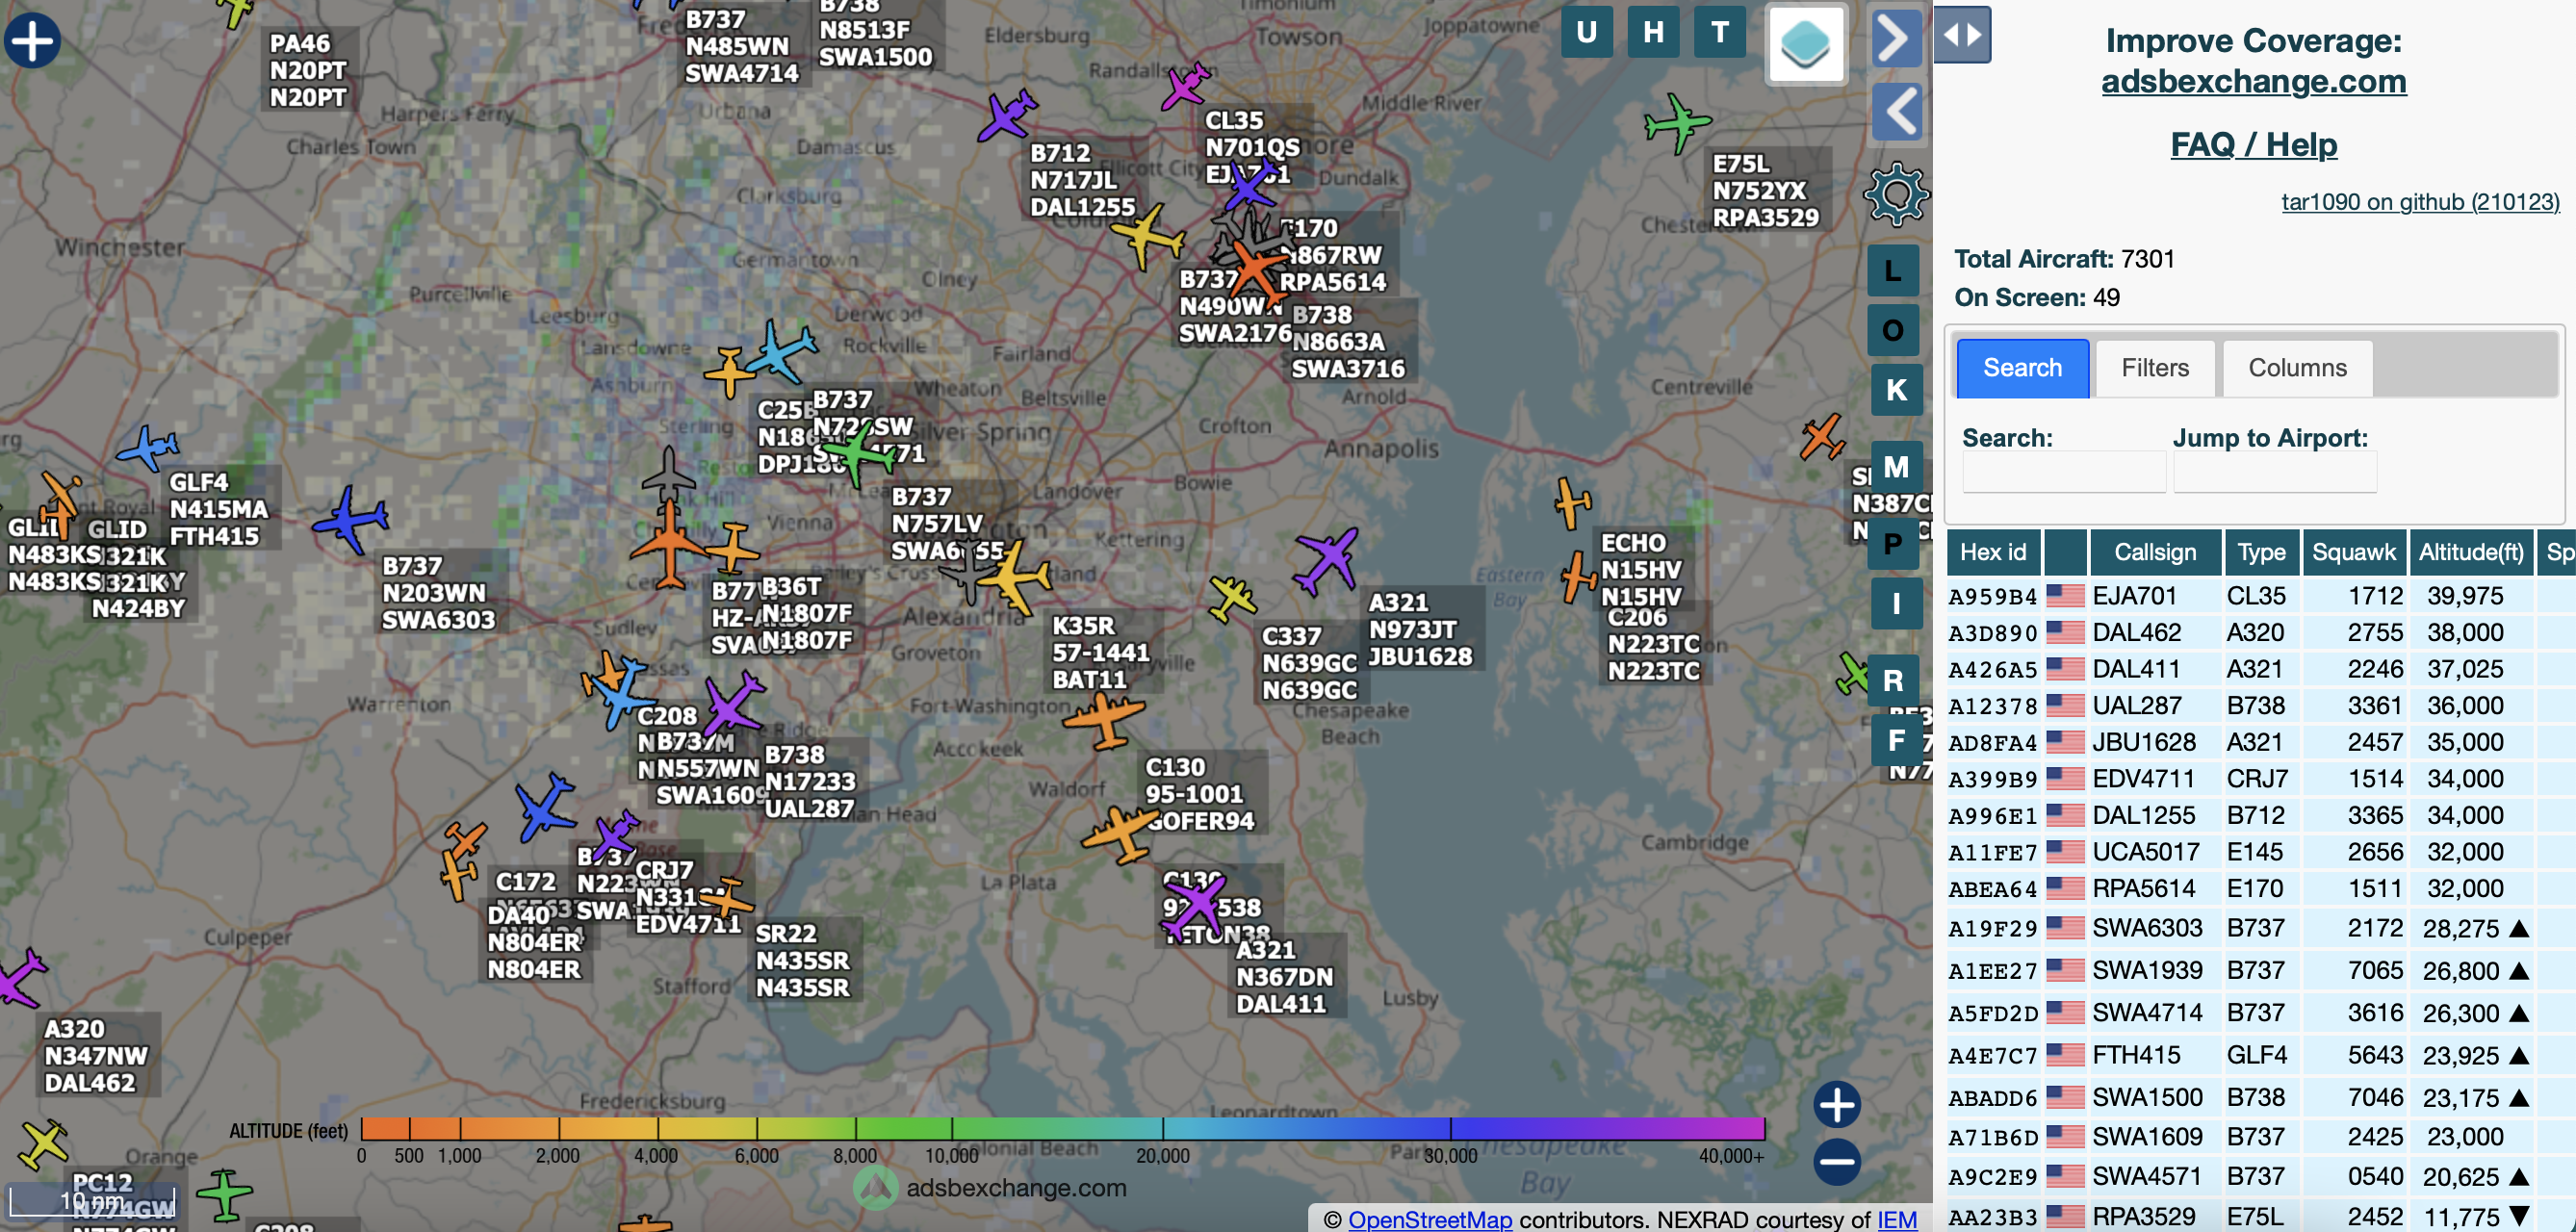2576x1232 pixels.
Task: Select the purple A321 DAL411 aircraft icon
Action: tap(1194, 908)
